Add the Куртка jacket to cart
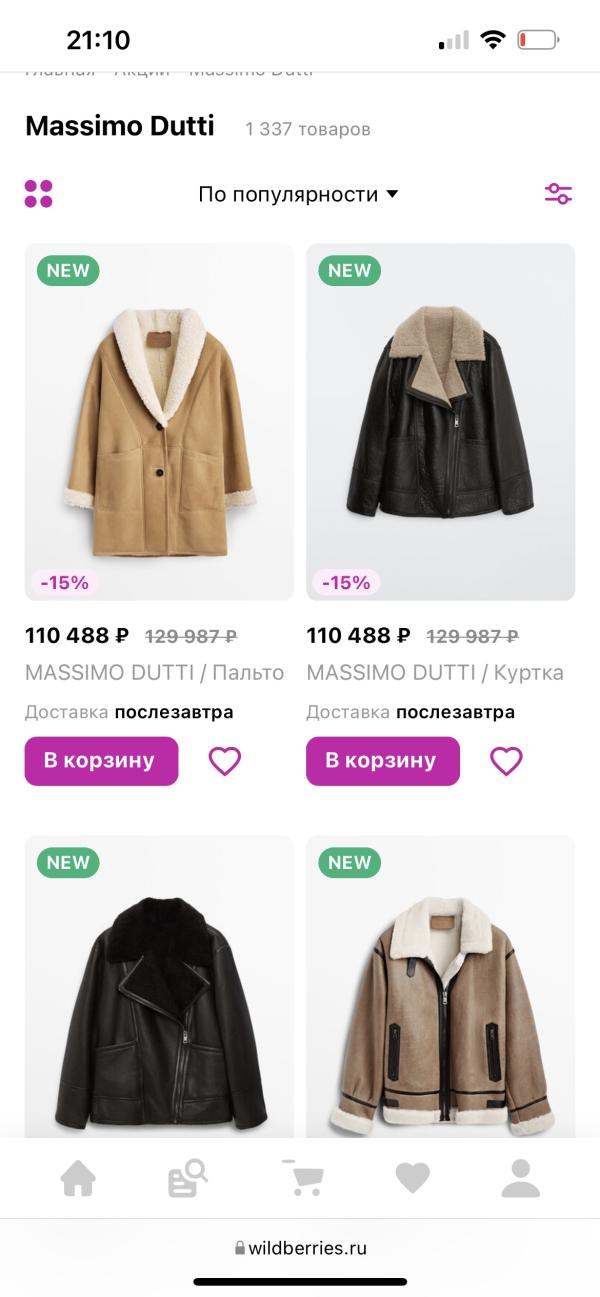 click(383, 761)
